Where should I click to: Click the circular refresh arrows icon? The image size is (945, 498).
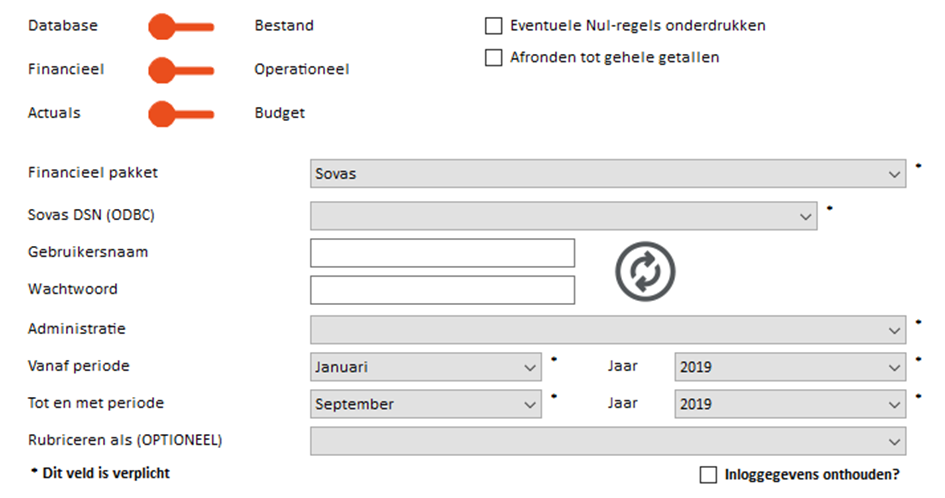645,271
